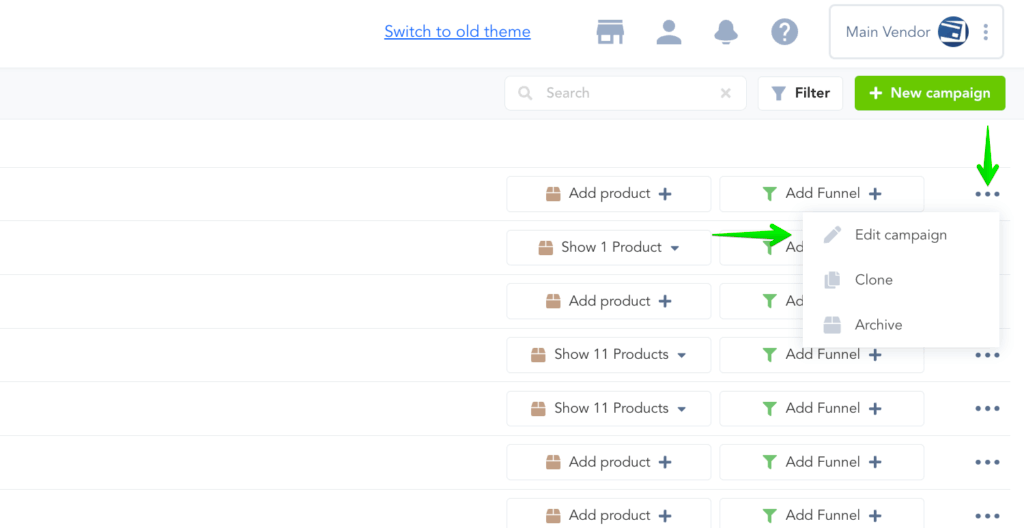Click the help question mark icon
Viewport: 1024px width, 528px height.
point(784,32)
